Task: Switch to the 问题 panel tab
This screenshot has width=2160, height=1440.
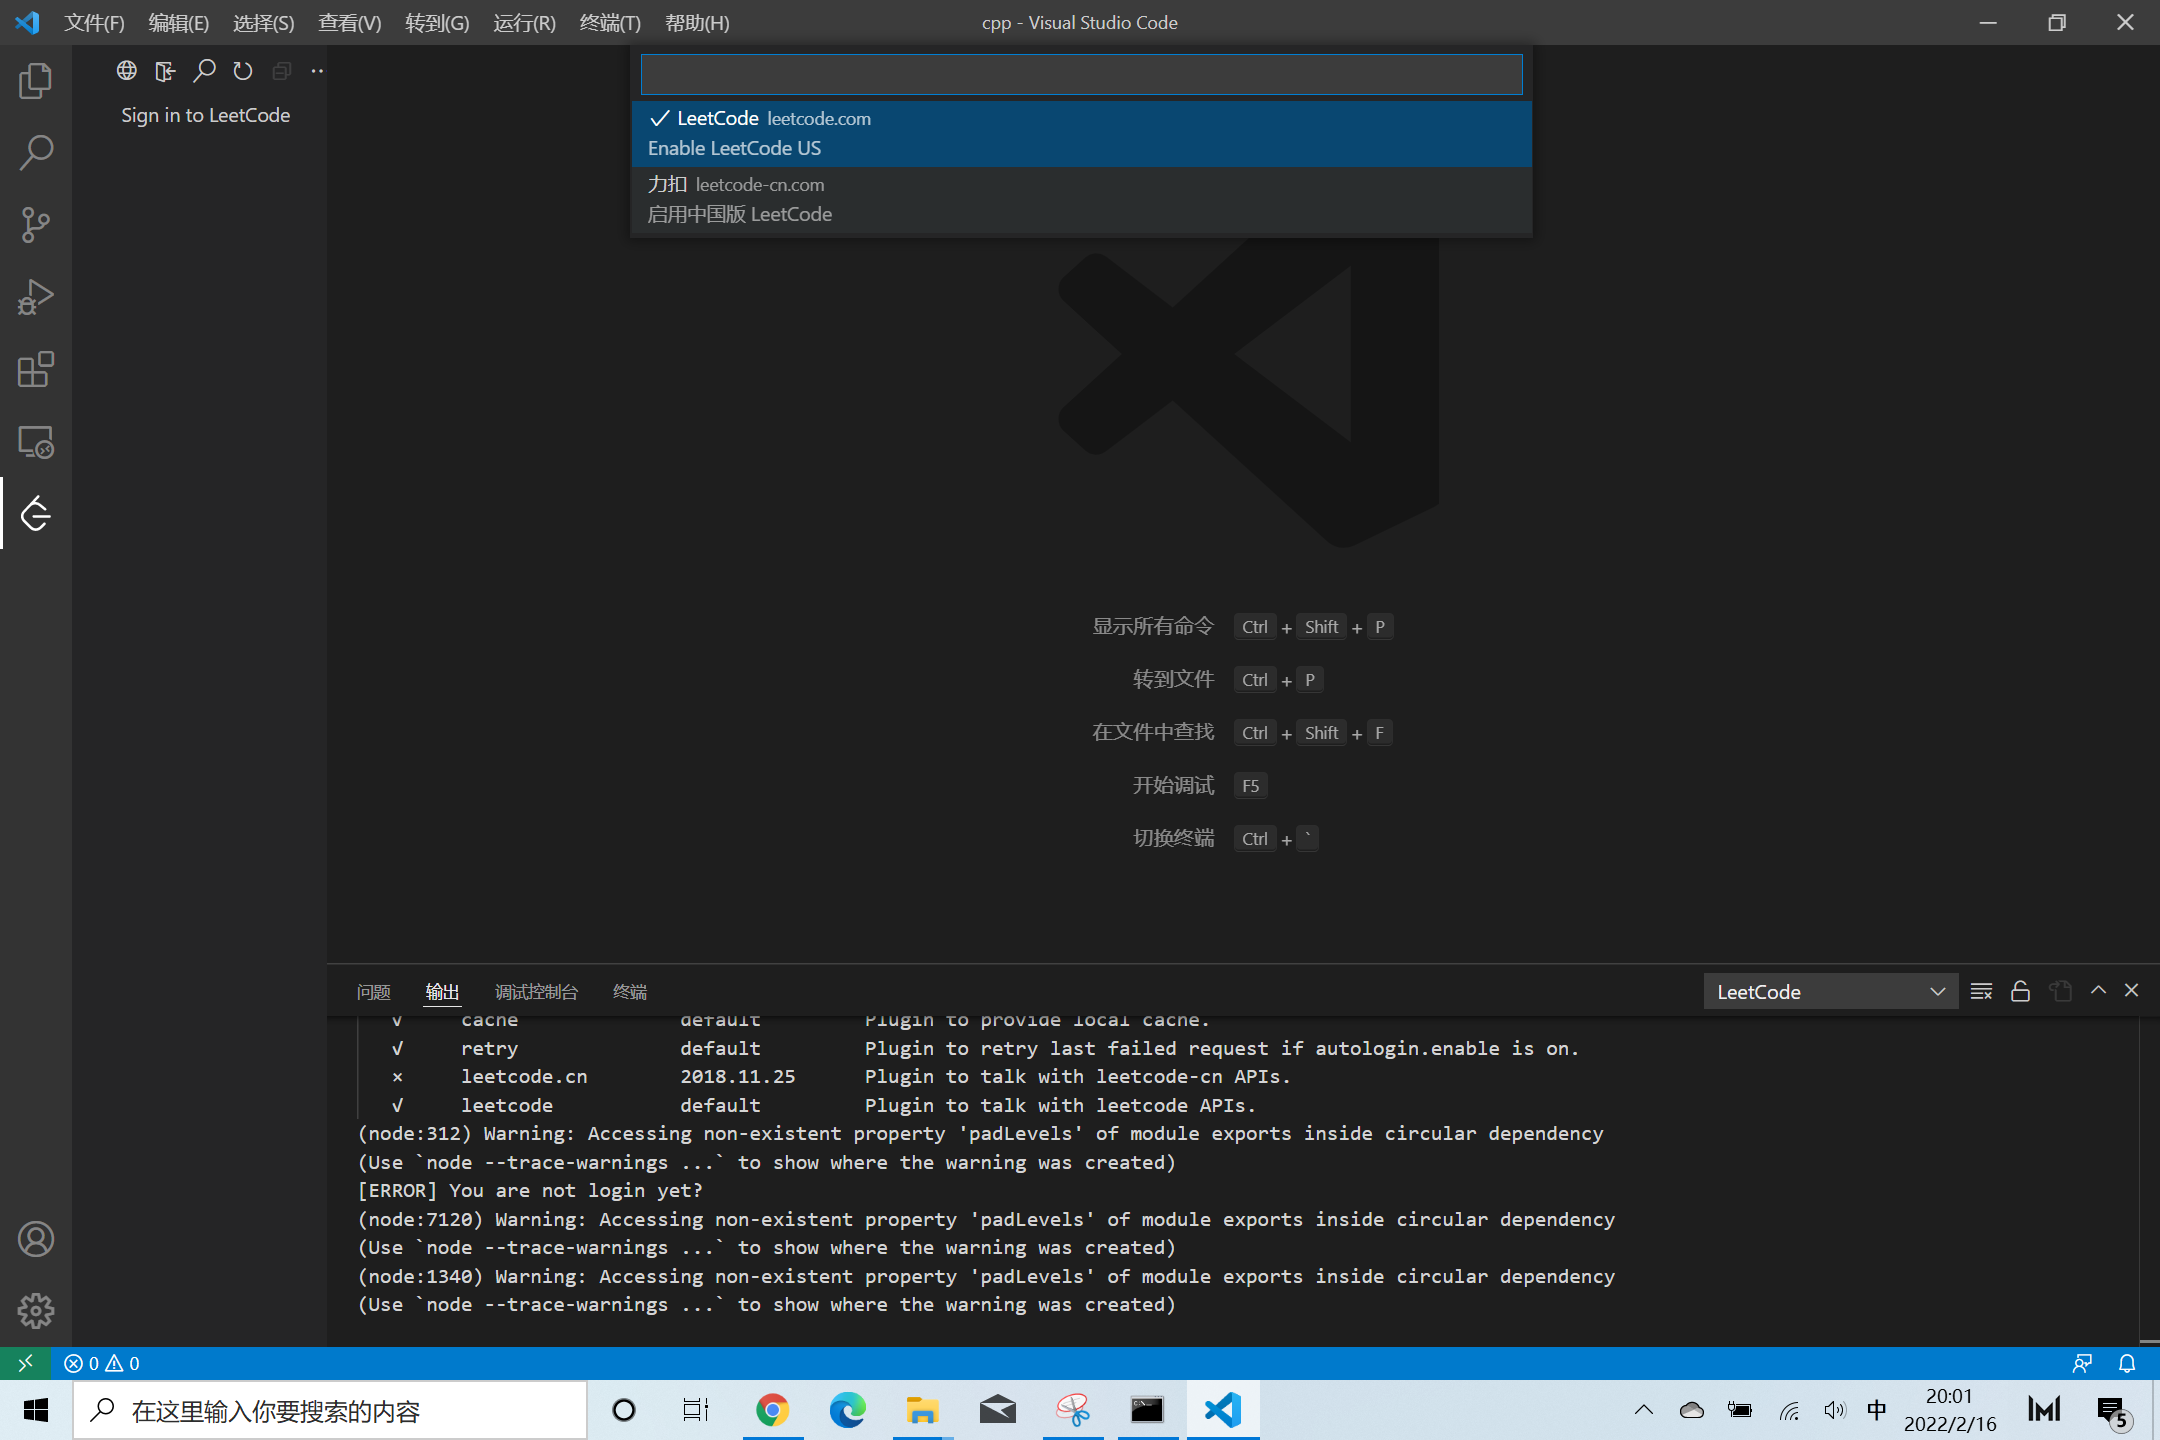Action: coord(373,991)
